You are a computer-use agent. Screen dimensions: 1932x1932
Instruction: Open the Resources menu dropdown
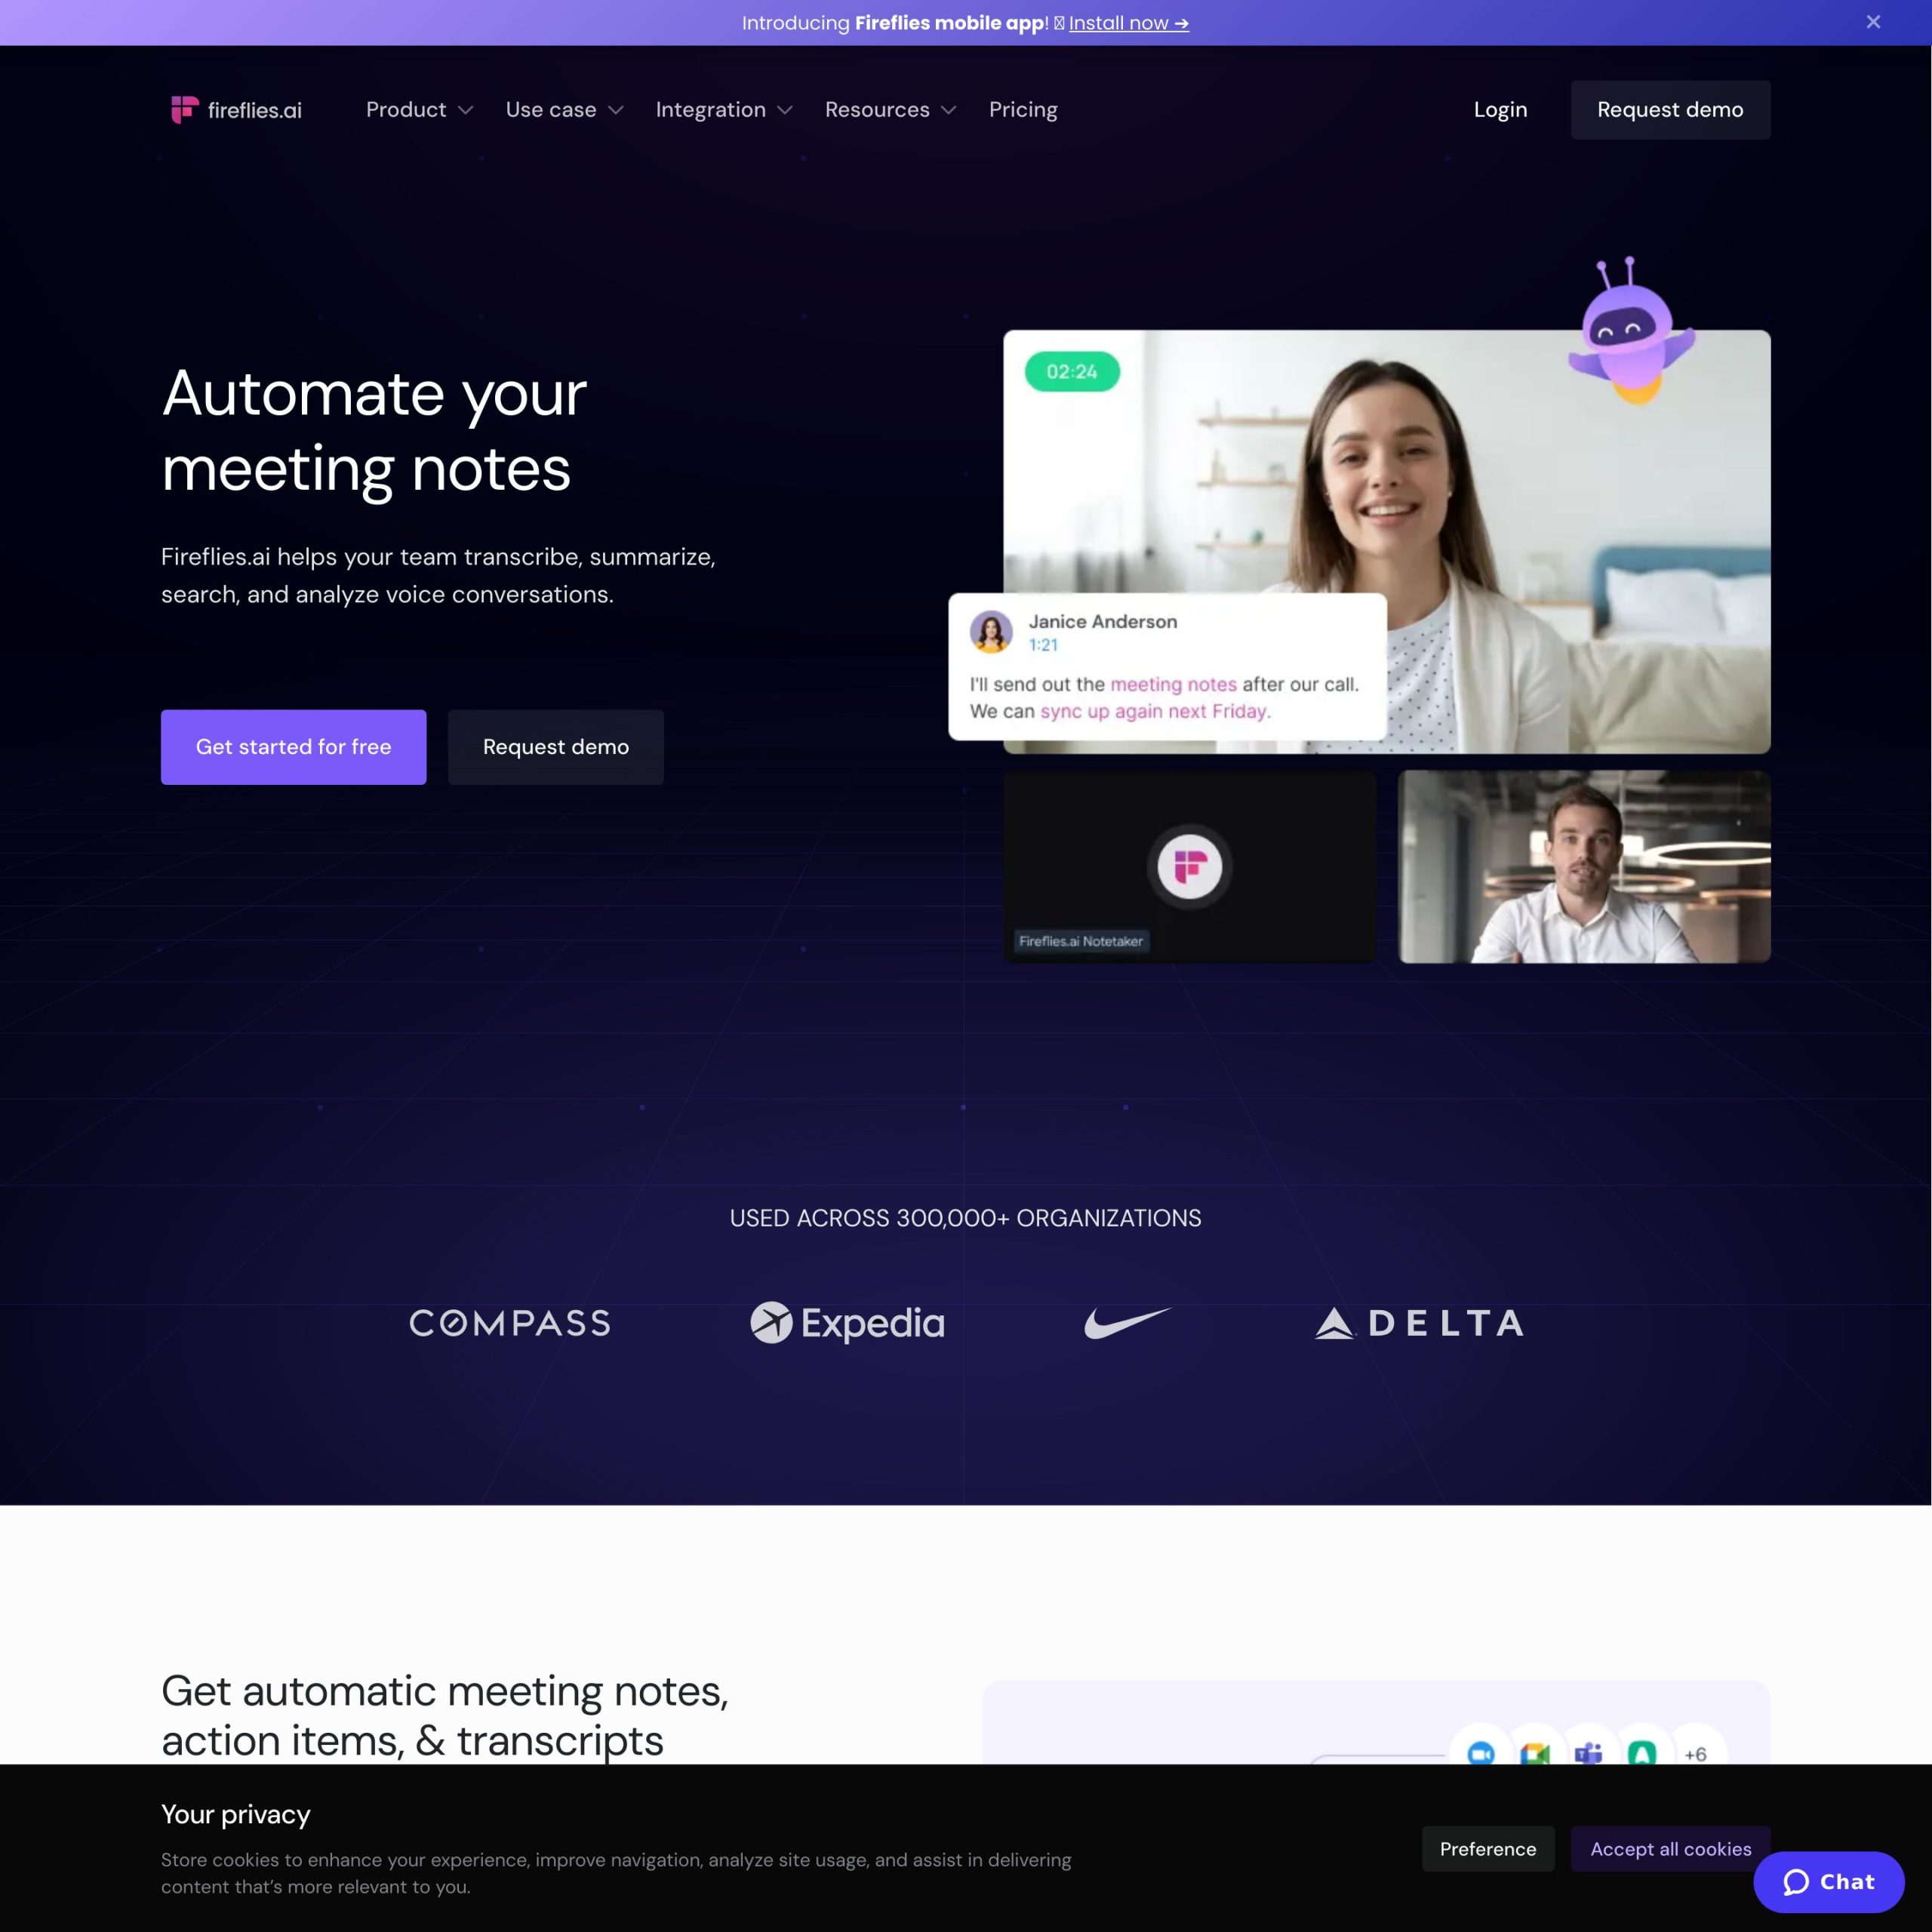890,109
